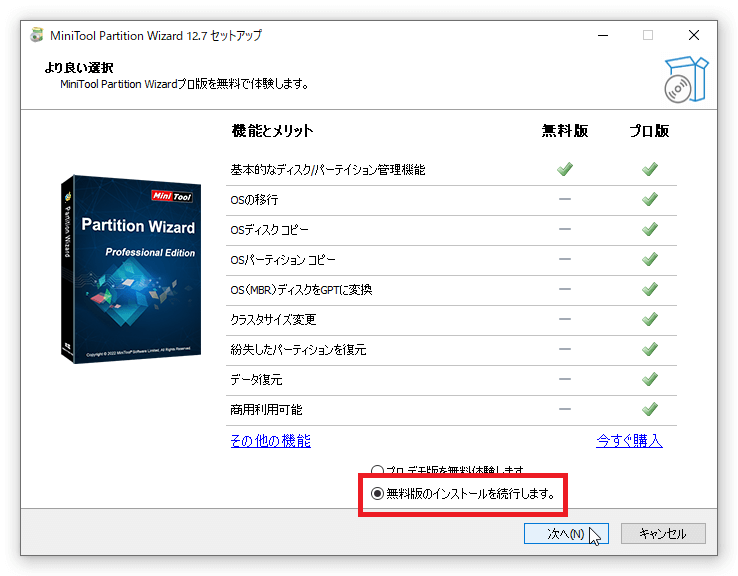Click Pro checkmark in データ復元 row
The height and width of the screenshot is (576, 738).
(650, 379)
